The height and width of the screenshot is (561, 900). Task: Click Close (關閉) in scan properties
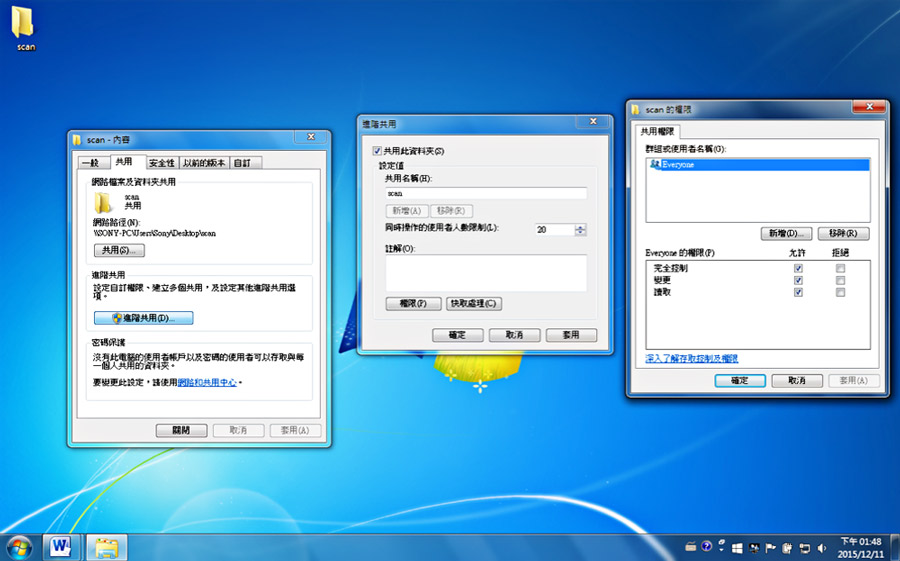pyautogui.click(x=181, y=430)
